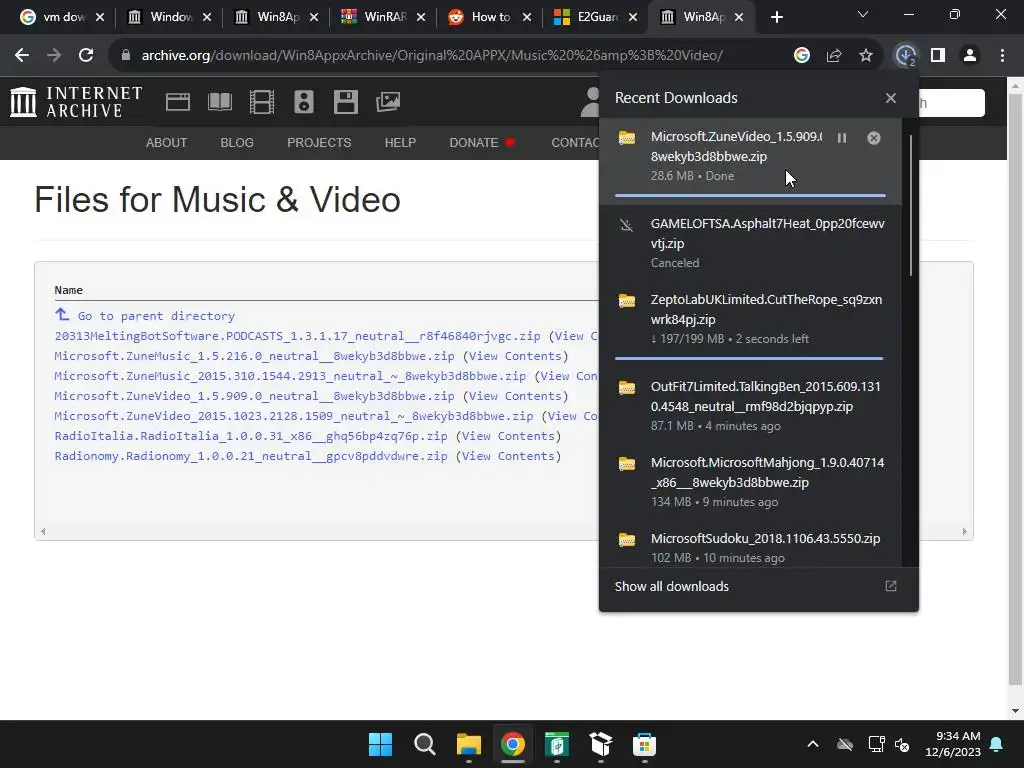Pause the Microsoft.ZuneVideo download
The height and width of the screenshot is (768, 1024).
[842, 138]
